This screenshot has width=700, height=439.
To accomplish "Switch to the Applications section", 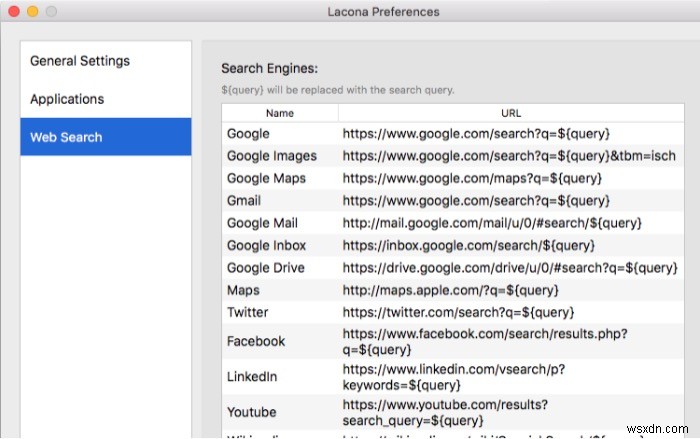I will click(67, 99).
